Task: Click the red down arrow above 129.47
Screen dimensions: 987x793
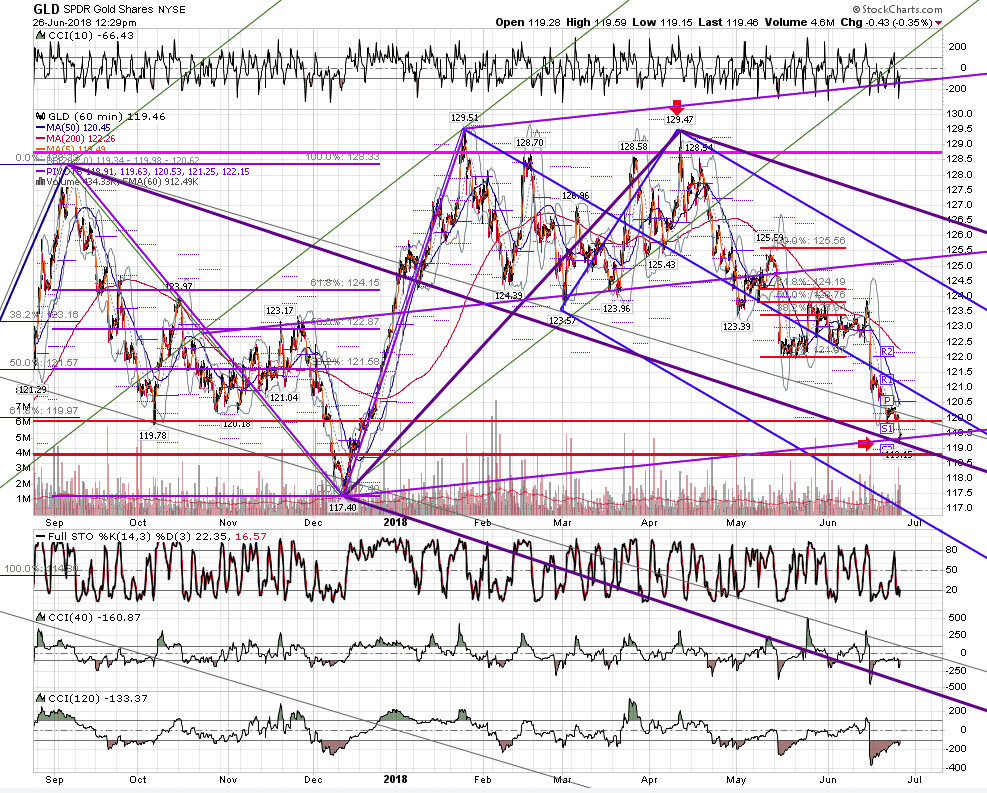Action: tap(677, 106)
